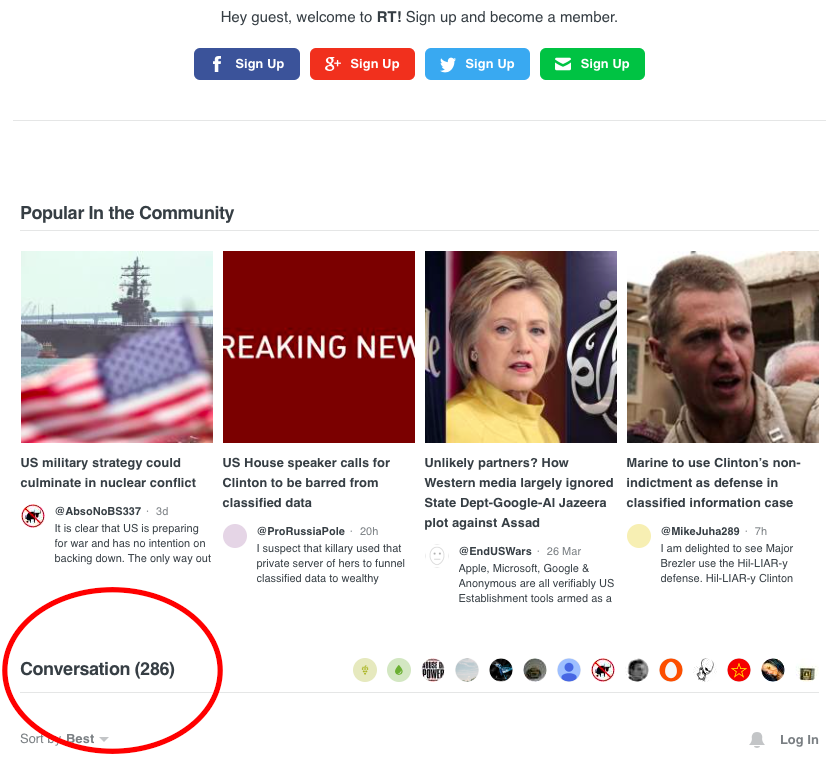Viewport: 831px width, 757px height.
Task: View the @AbsoNoBS337 username
Action: tap(98, 511)
